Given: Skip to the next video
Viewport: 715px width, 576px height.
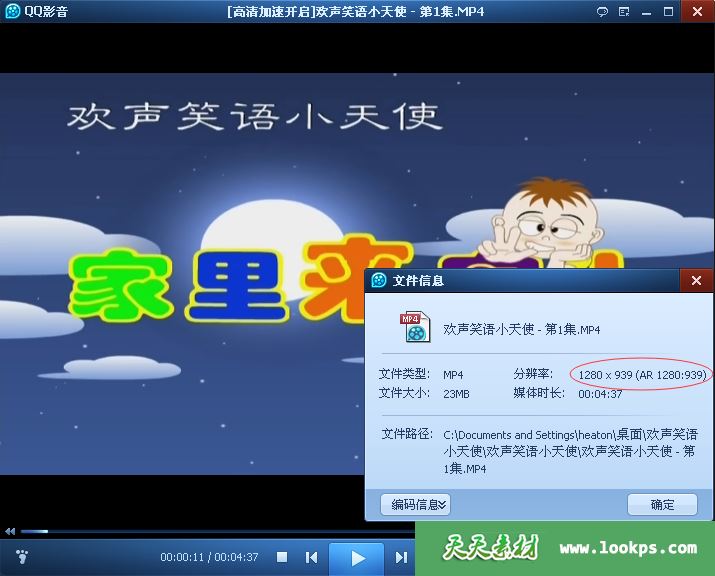Looking at the screenshot, I should 401,557.
